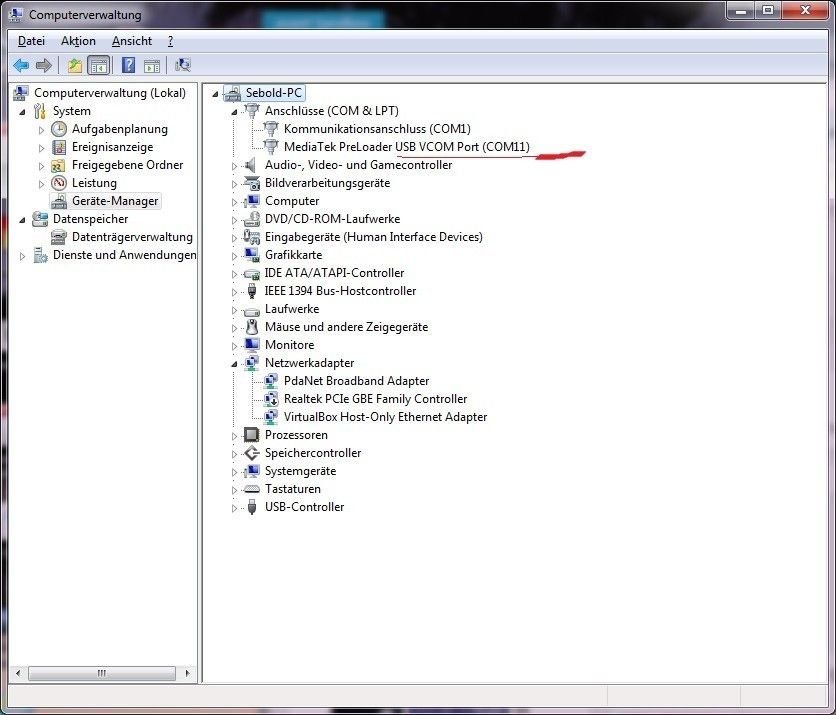Toggle the console tree show/hide icon
836x715 pixels.
[x=99, y=66]
